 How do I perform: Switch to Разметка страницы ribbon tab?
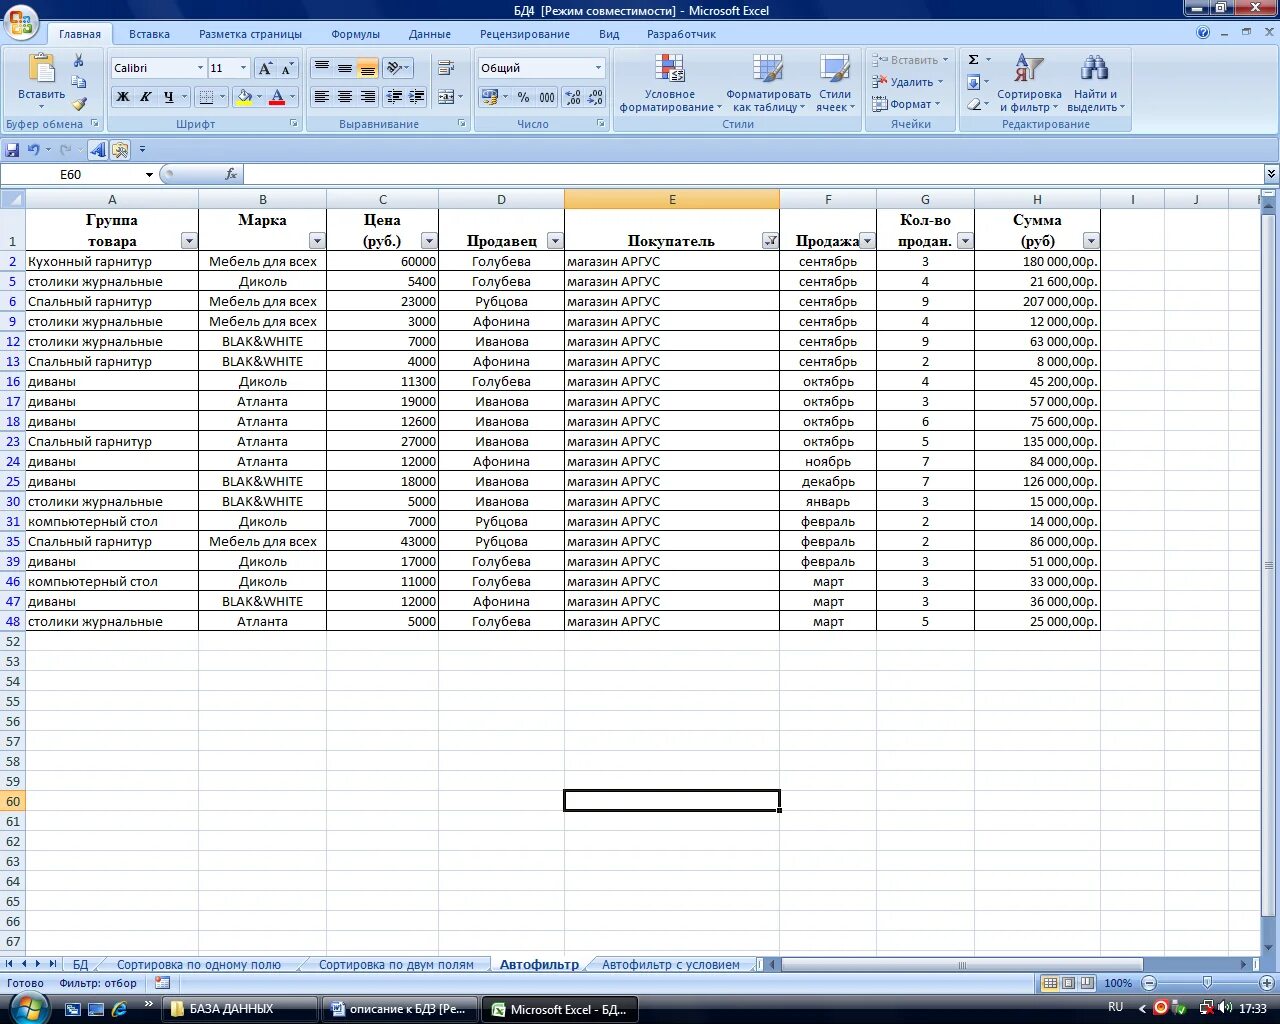(x=250, y=34)
